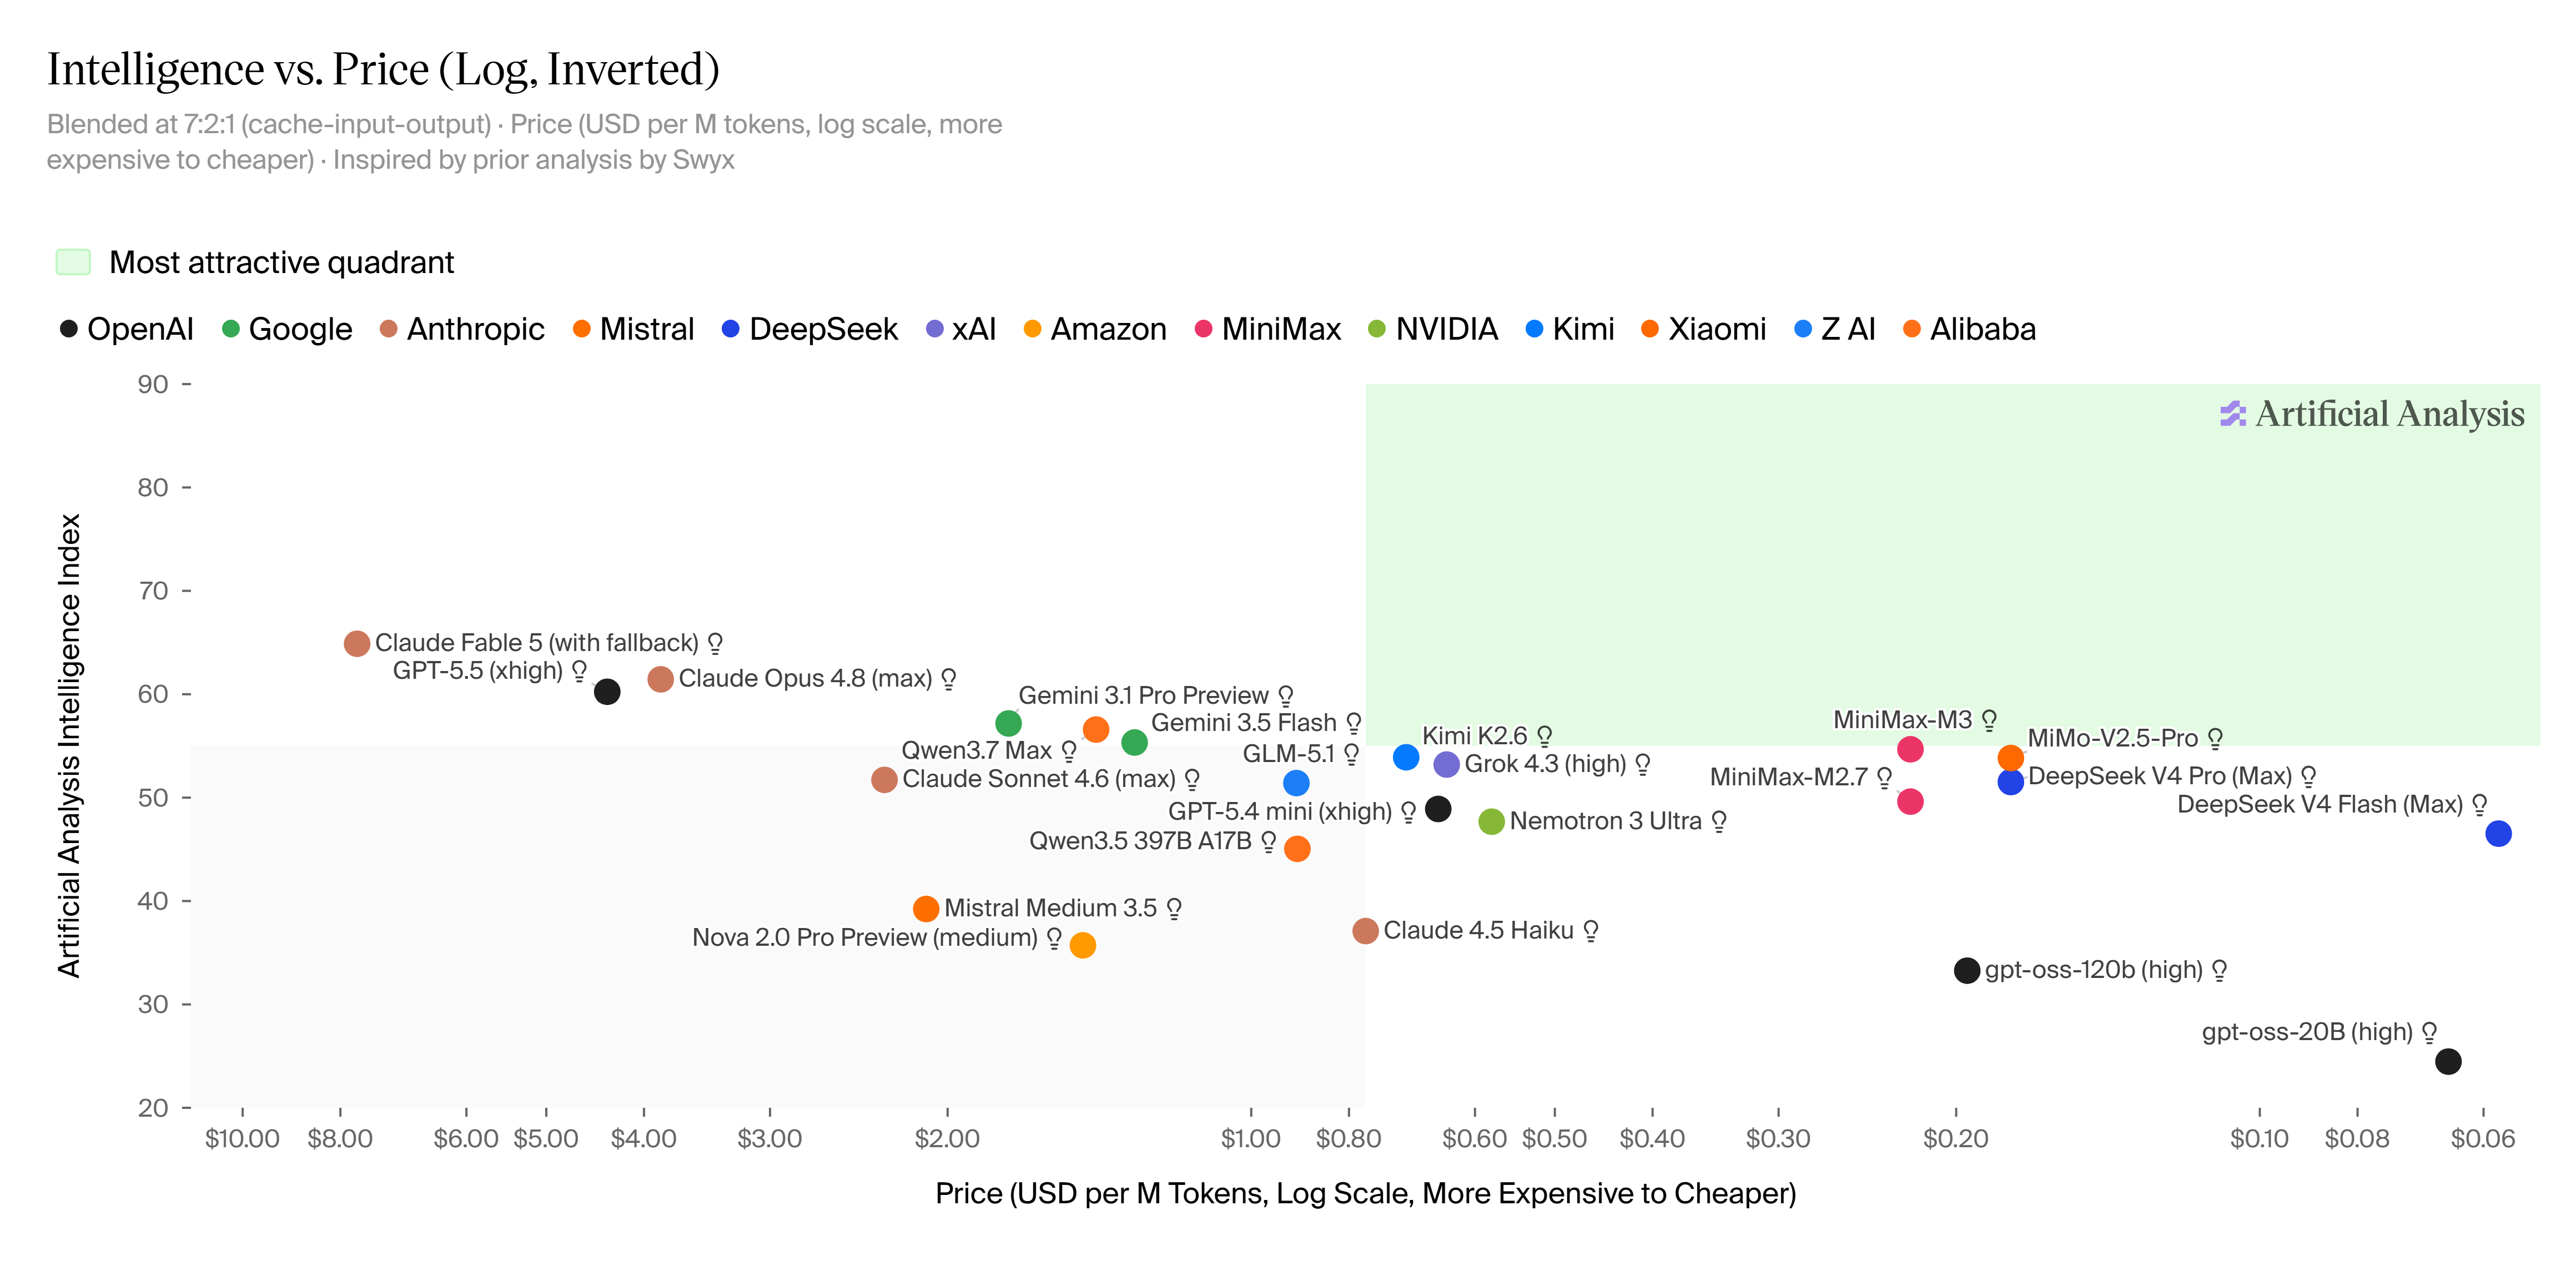This screenshot has height=1261, width=2576.
Task: Toggle the Most attractive quadrant swatch
Action: tap(73, 262)
